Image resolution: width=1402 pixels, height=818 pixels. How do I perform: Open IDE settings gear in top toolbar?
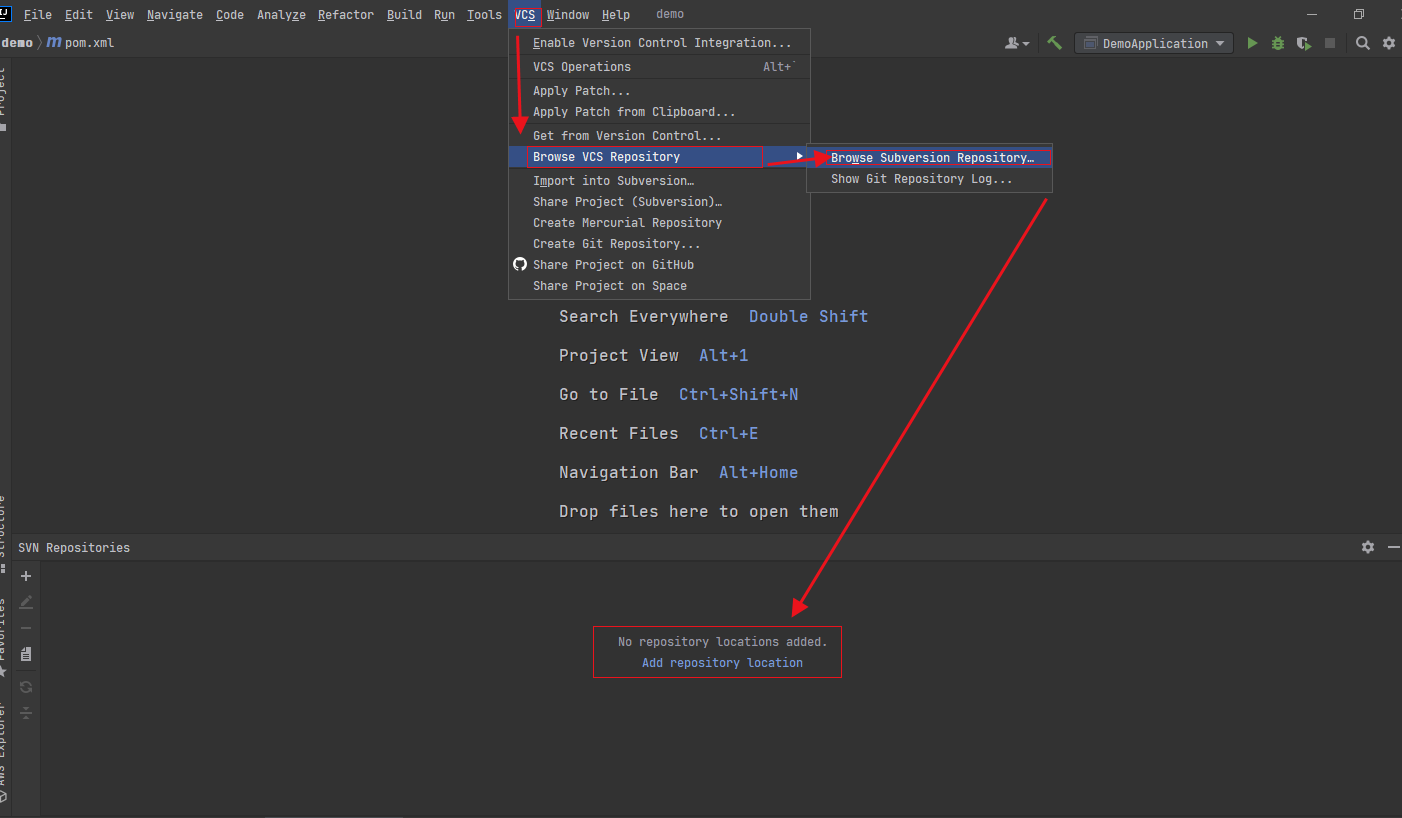[1389, 43]
